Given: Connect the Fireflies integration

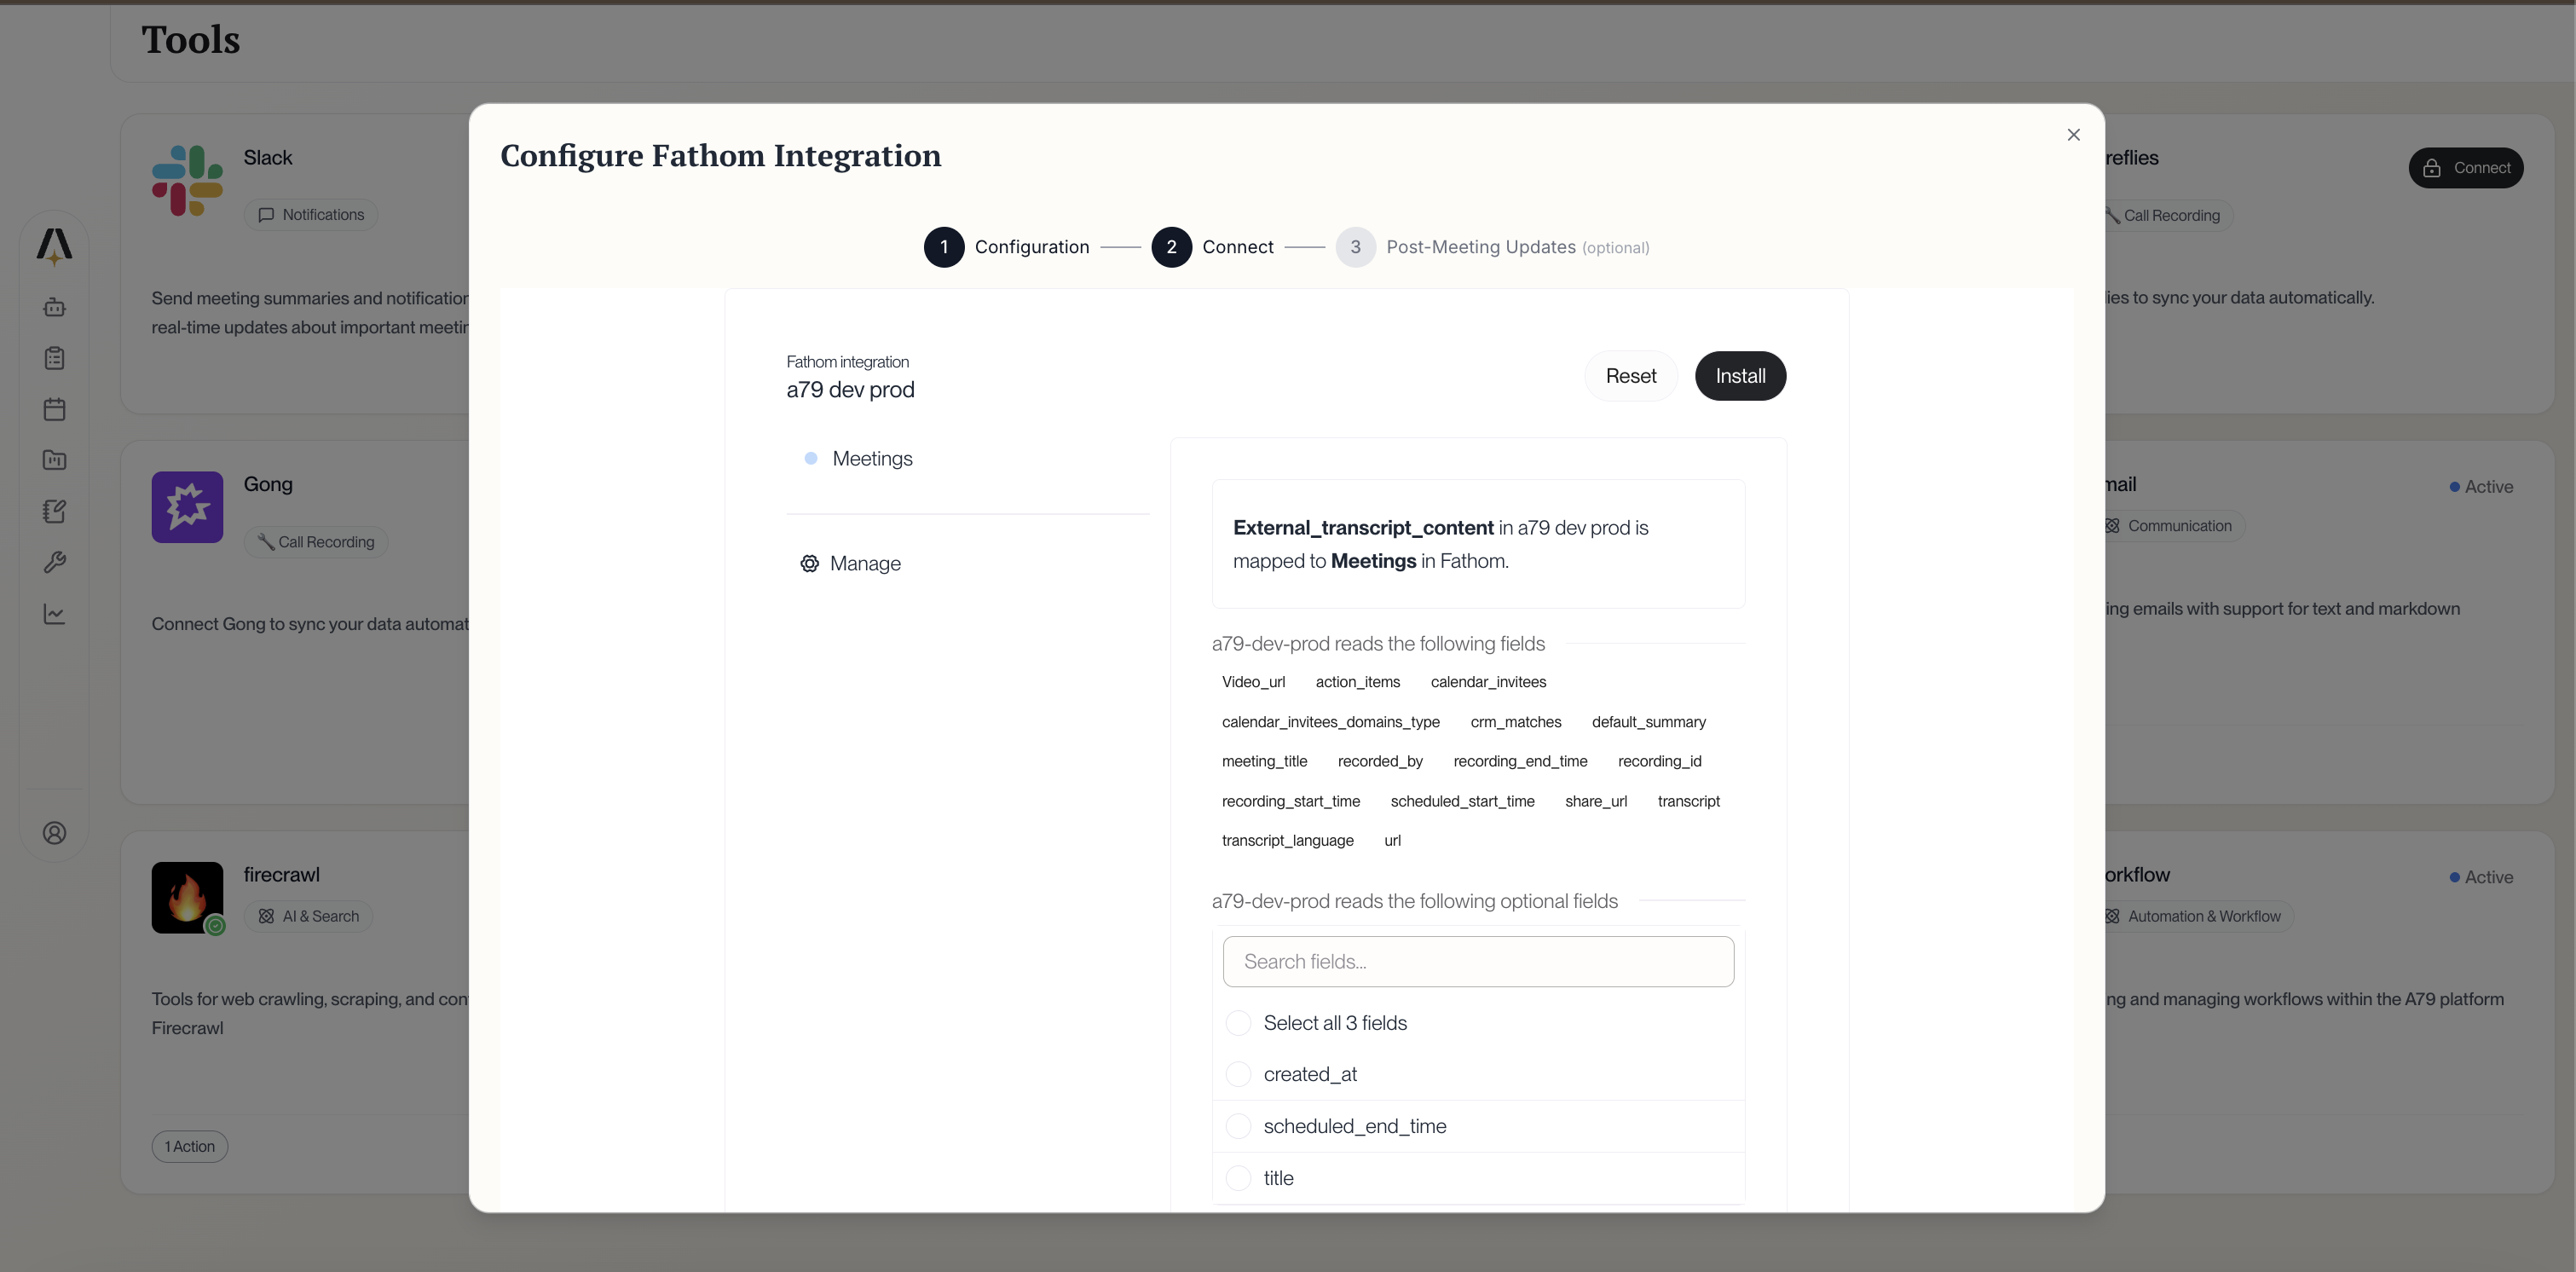Looking at the screenshot, I should point(2466,167).
